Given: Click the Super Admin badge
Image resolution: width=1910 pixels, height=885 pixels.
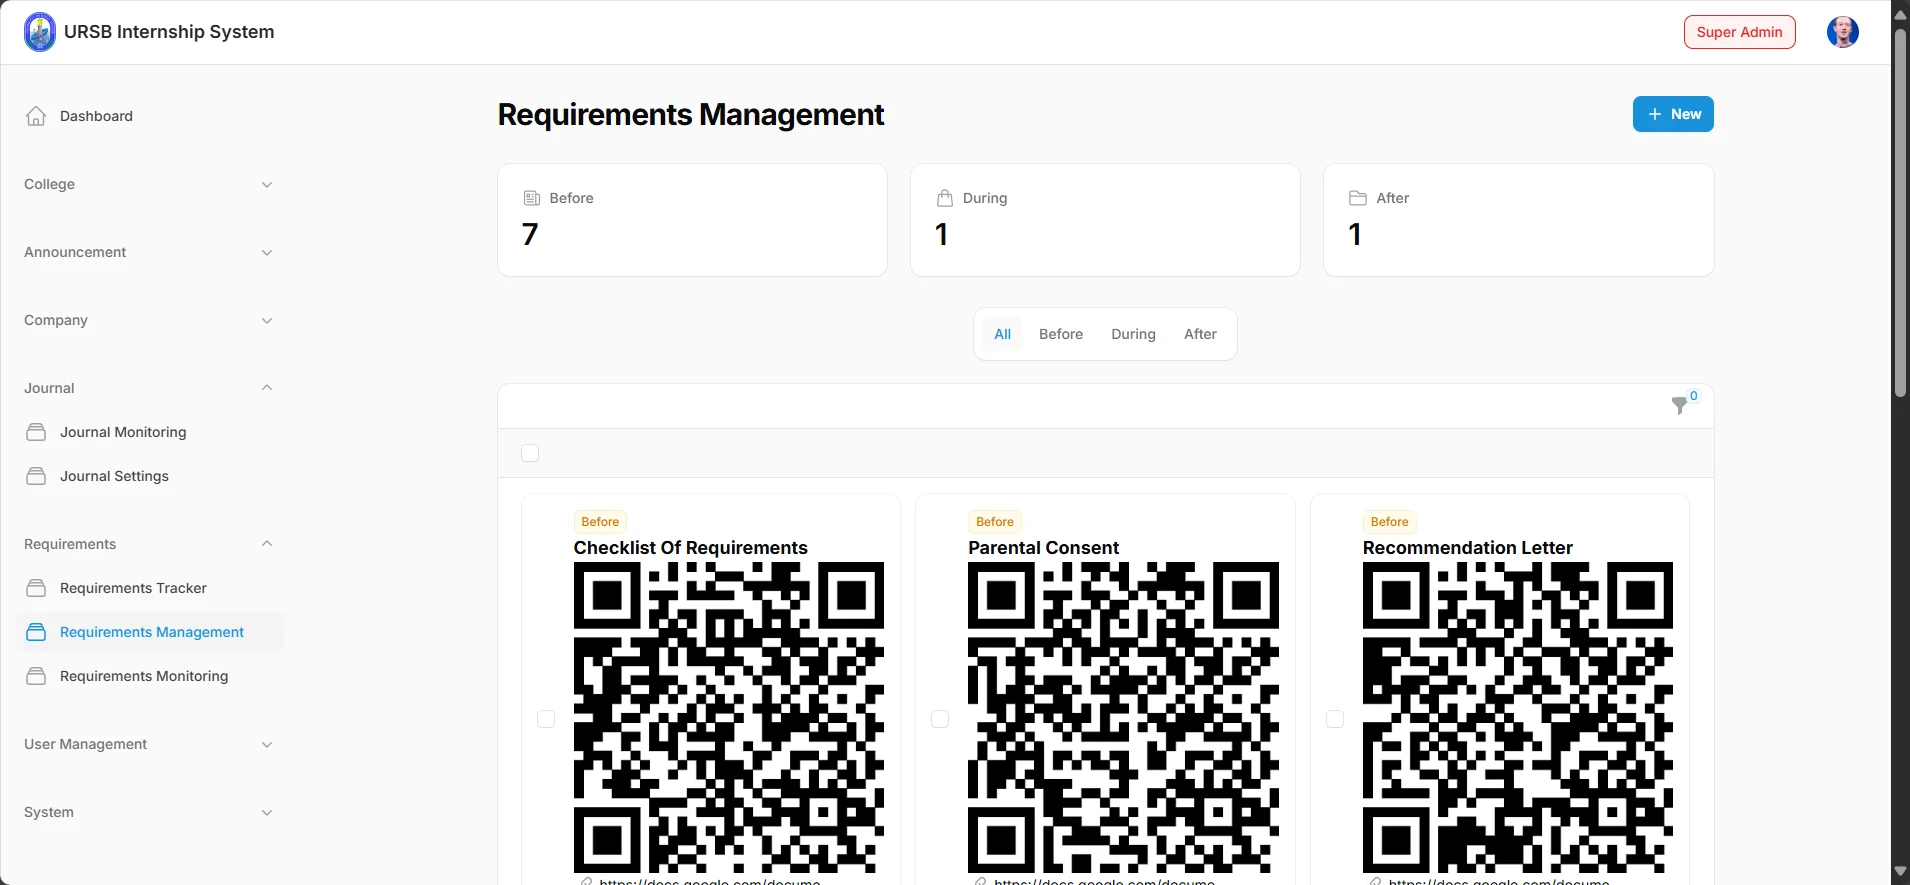Looking at the screenshot, I should pyautogui.click(x=1739, y=32).
